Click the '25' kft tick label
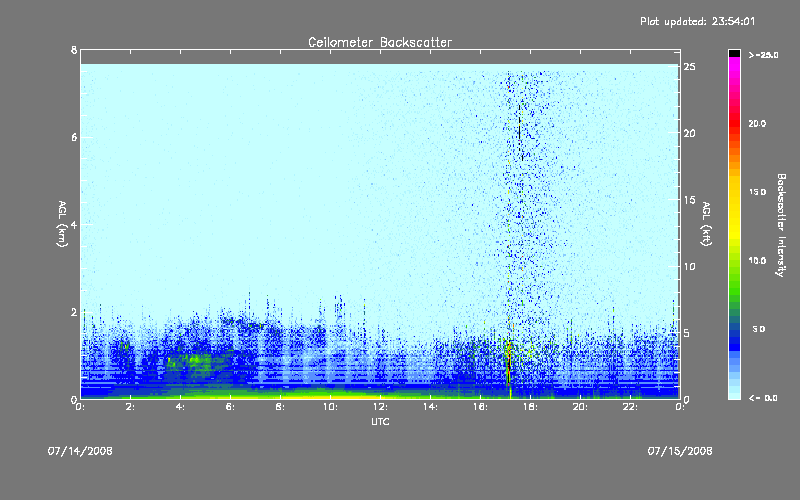Image resolution: width=800 pixels, height=500 pixels. [690, 67]
